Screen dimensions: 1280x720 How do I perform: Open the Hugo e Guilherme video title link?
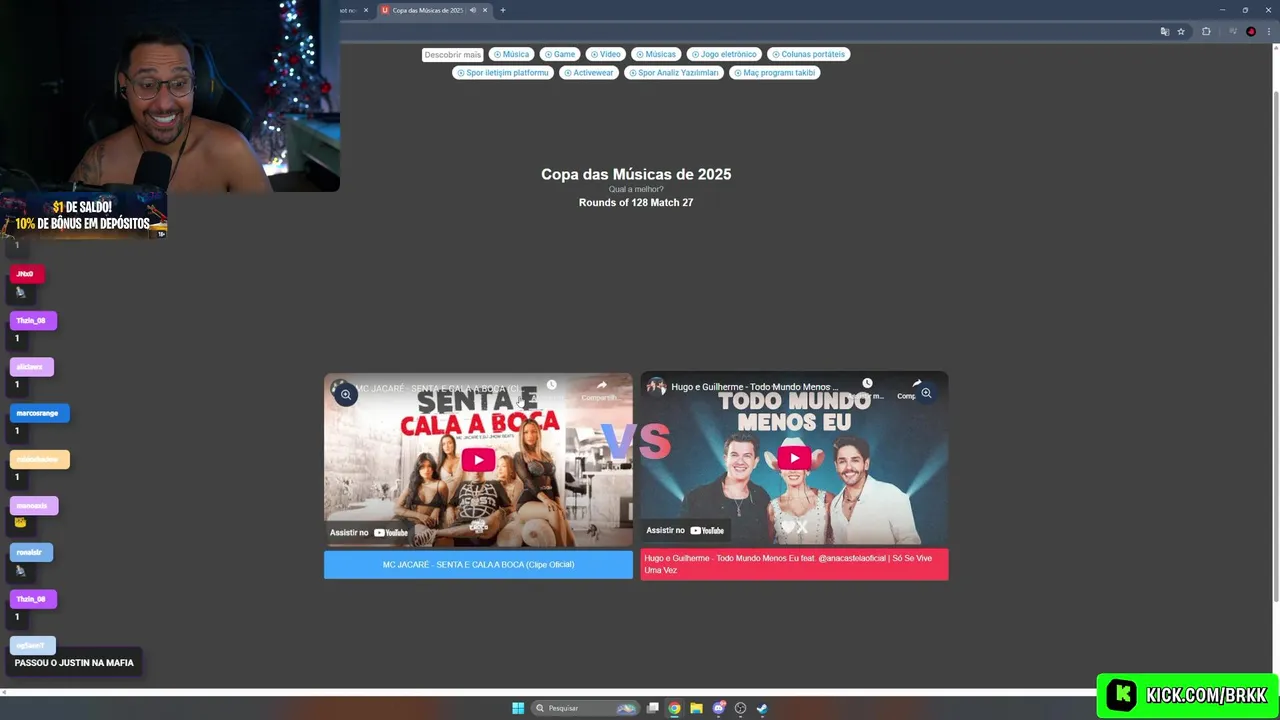(755, 386)
